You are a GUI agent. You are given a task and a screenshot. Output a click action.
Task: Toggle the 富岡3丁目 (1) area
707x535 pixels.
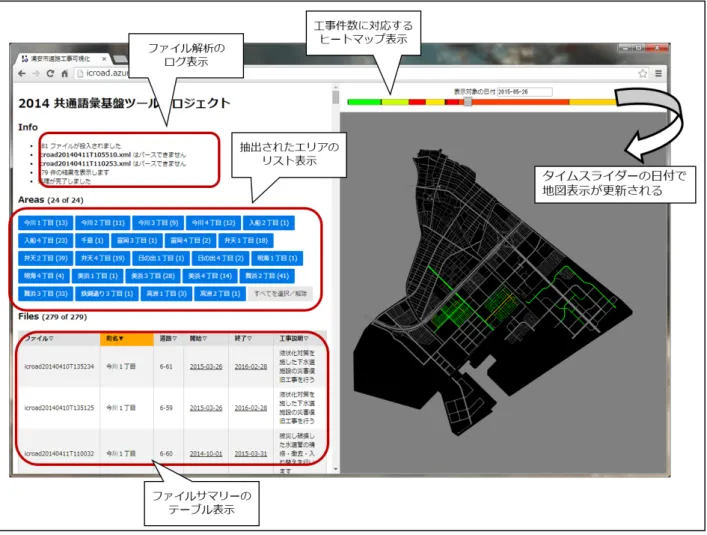(137, 240)
